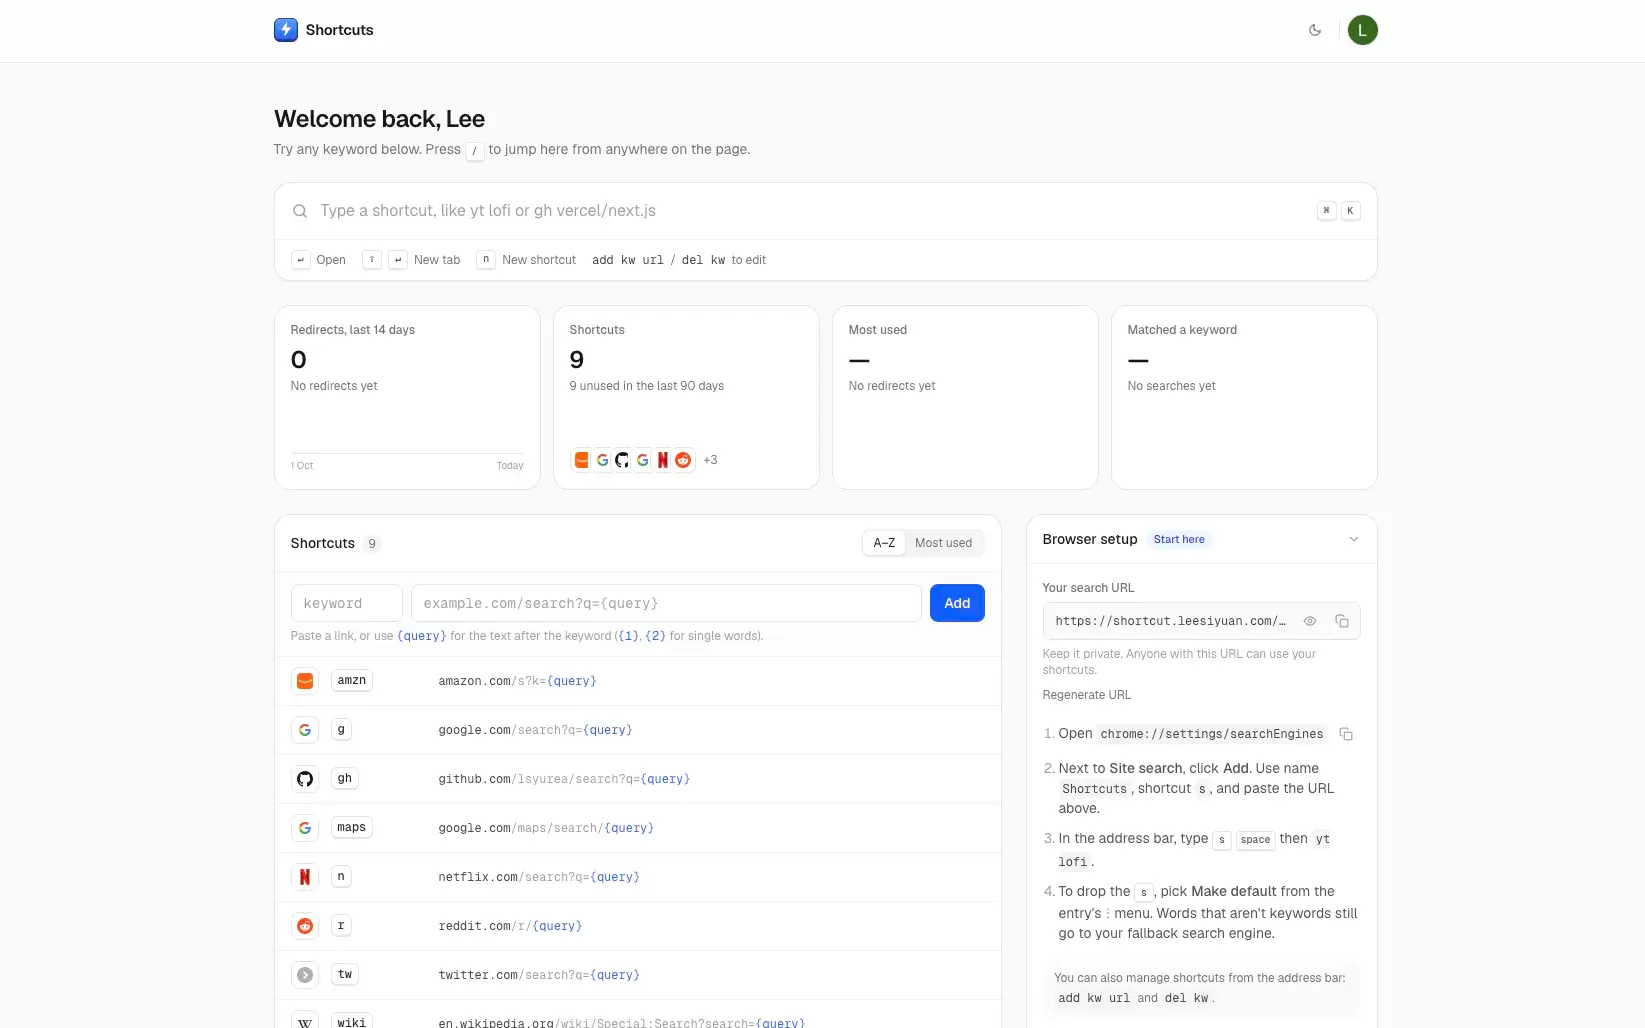
Task: Click the Shortcuts lightning bolt logo
Action: [x=286, y=30]
